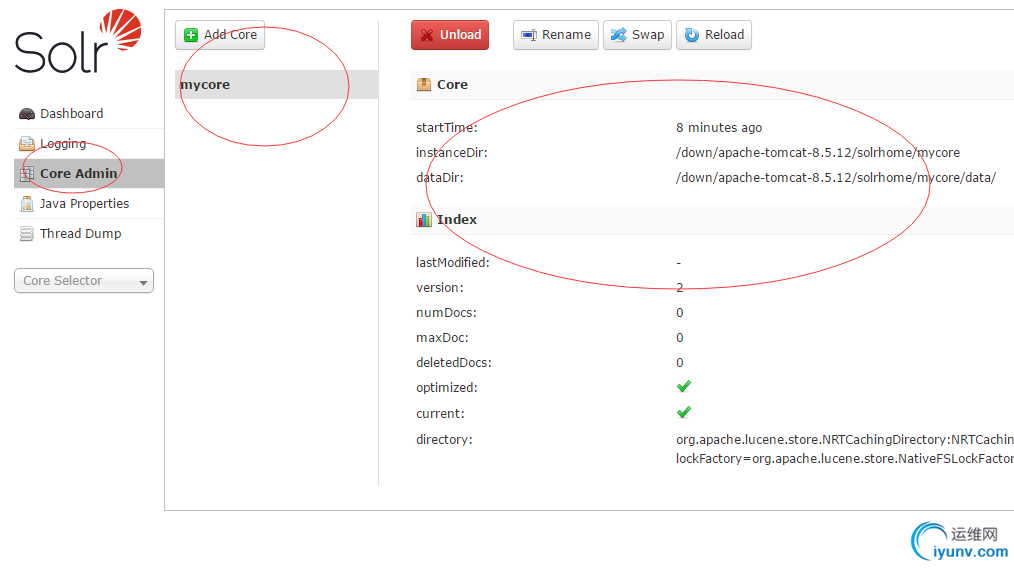Click the Logging notepad icon

pyautogui.click(x=27, y=144)
